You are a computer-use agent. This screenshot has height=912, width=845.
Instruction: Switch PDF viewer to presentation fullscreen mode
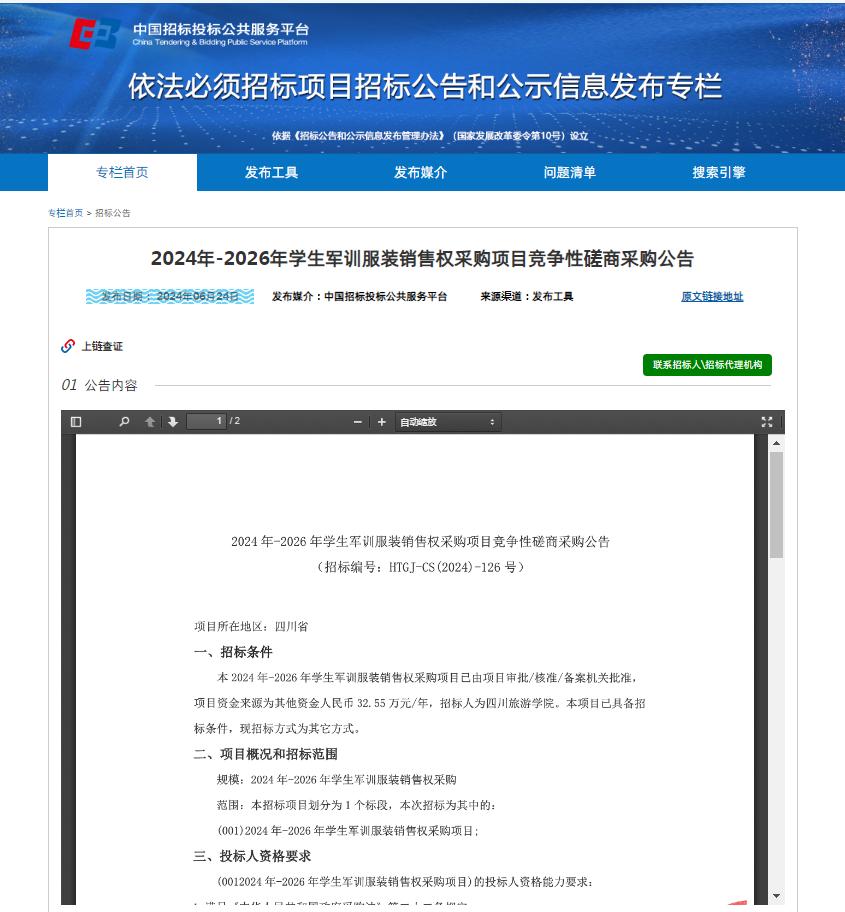[x=766, y=422]
